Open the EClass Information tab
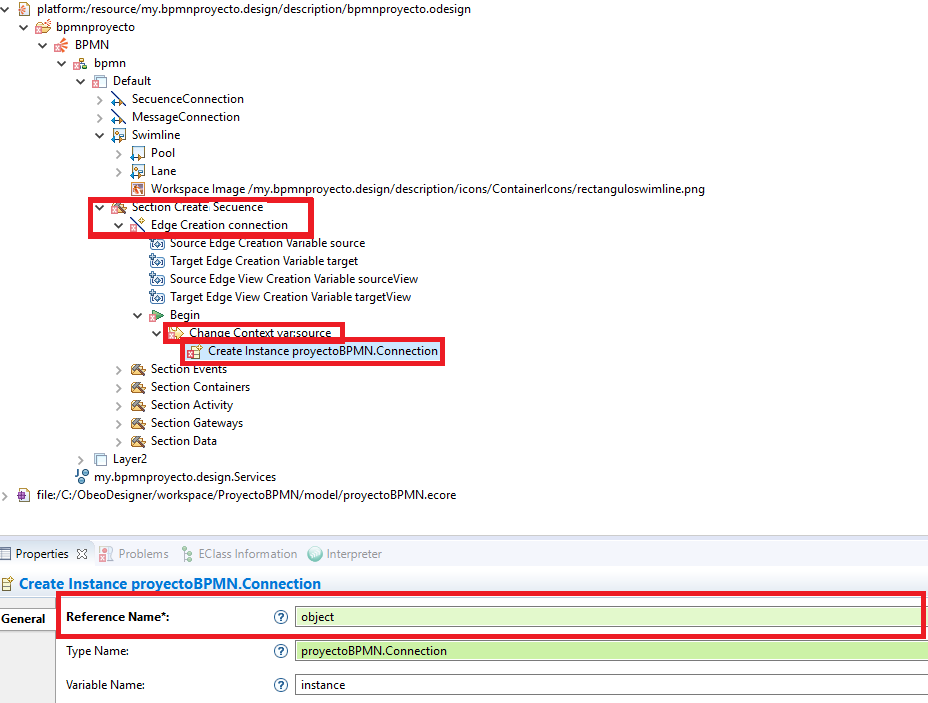The height and width of the screenshot is (703, 928). (x=240, y=554)
